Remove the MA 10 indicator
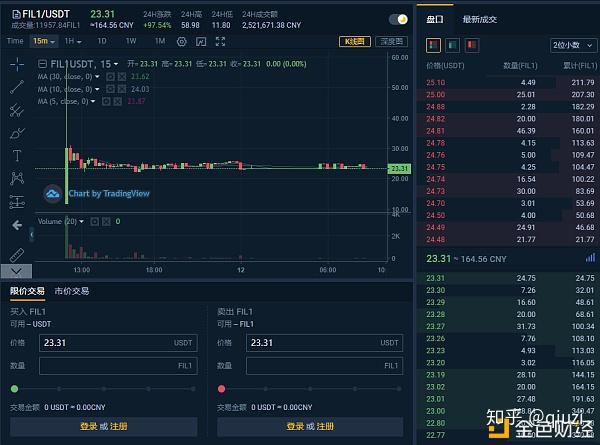 pyautogui.click(x=122, y=89)
